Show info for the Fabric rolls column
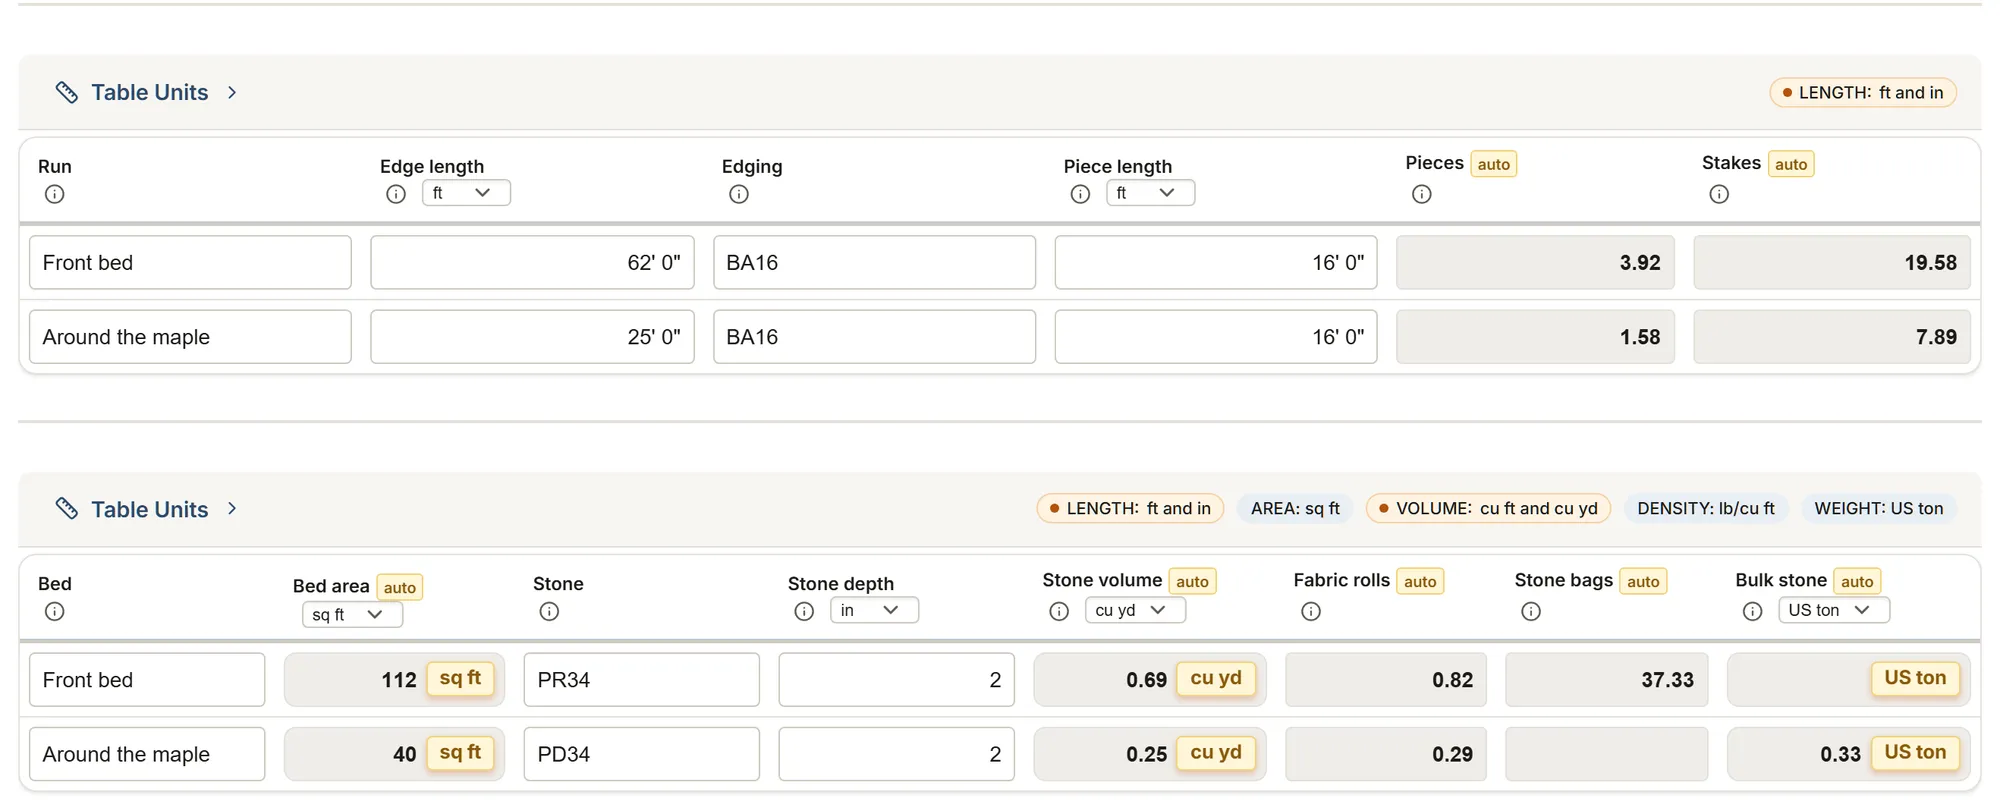The image size is (2000, 810). pyautogui.click(x=1311, y=611)
